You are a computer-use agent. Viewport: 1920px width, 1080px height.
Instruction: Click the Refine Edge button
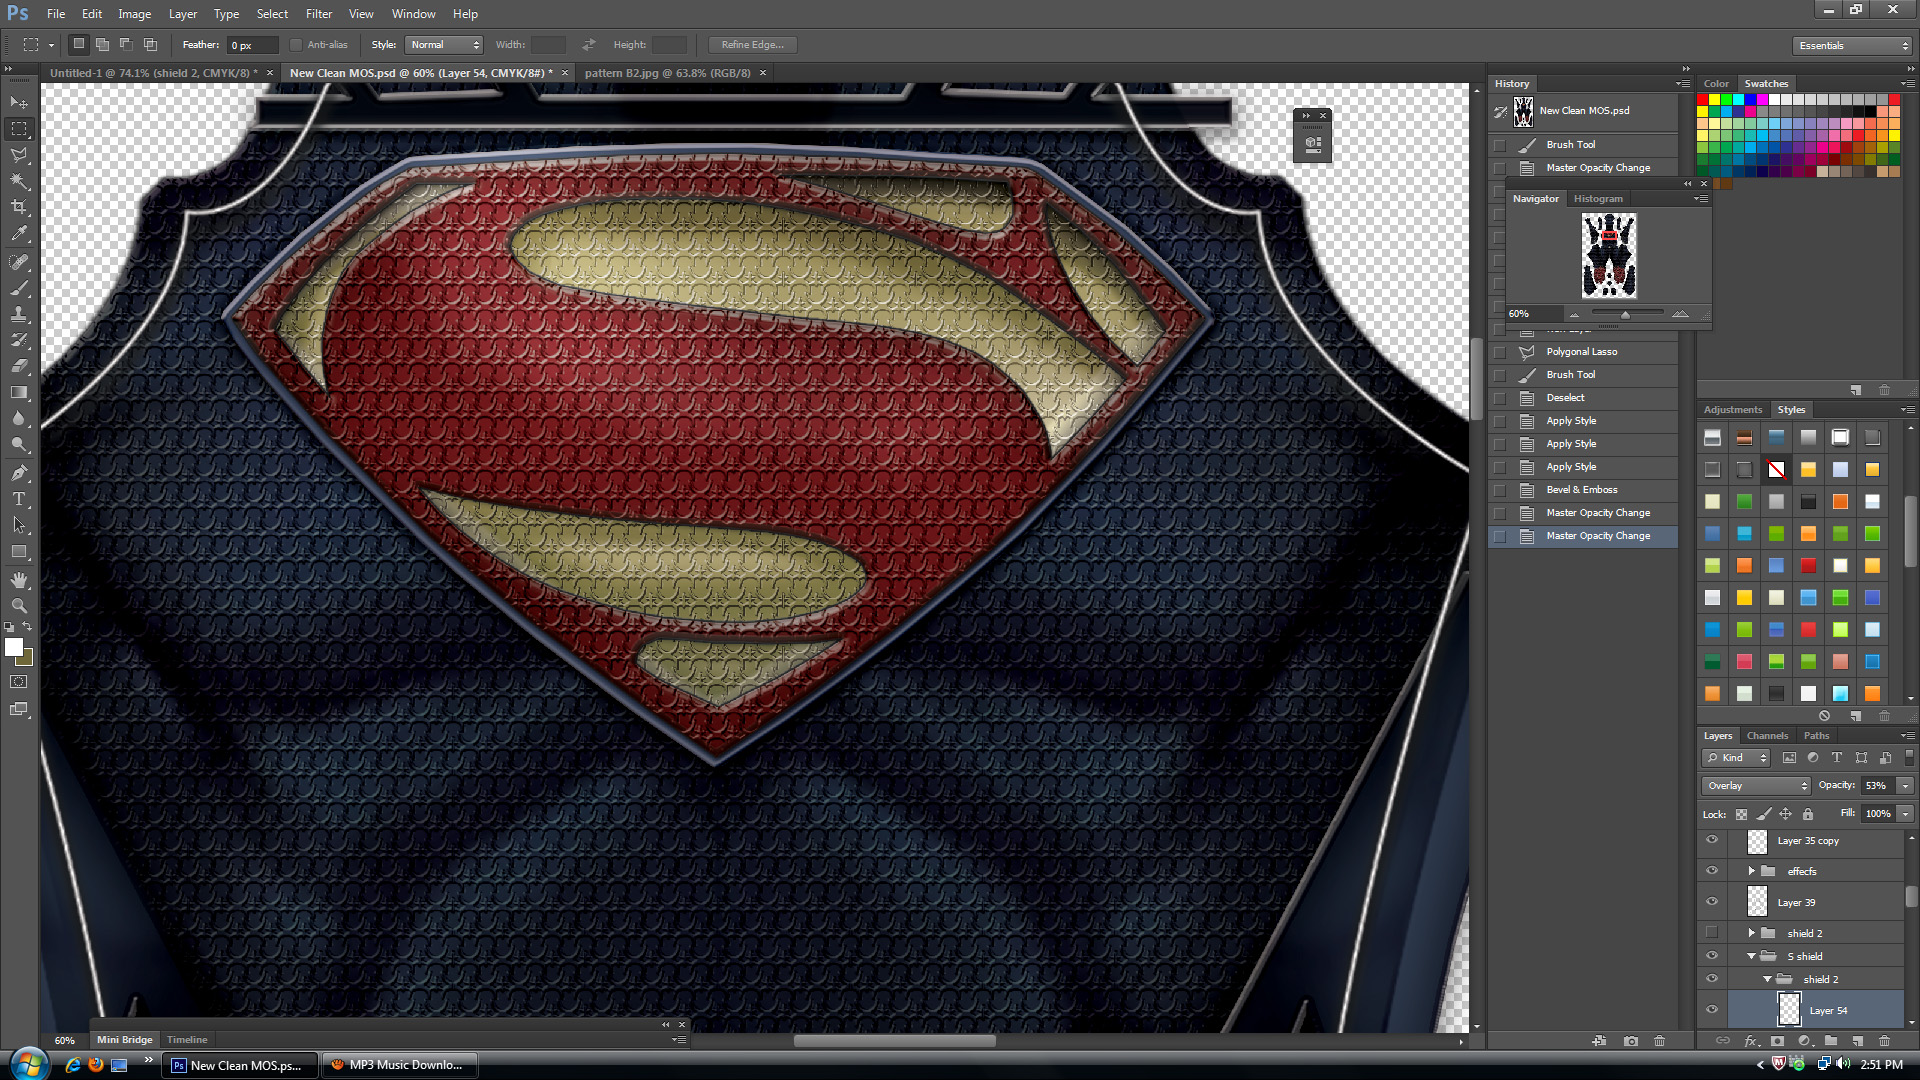pos(753,45)
